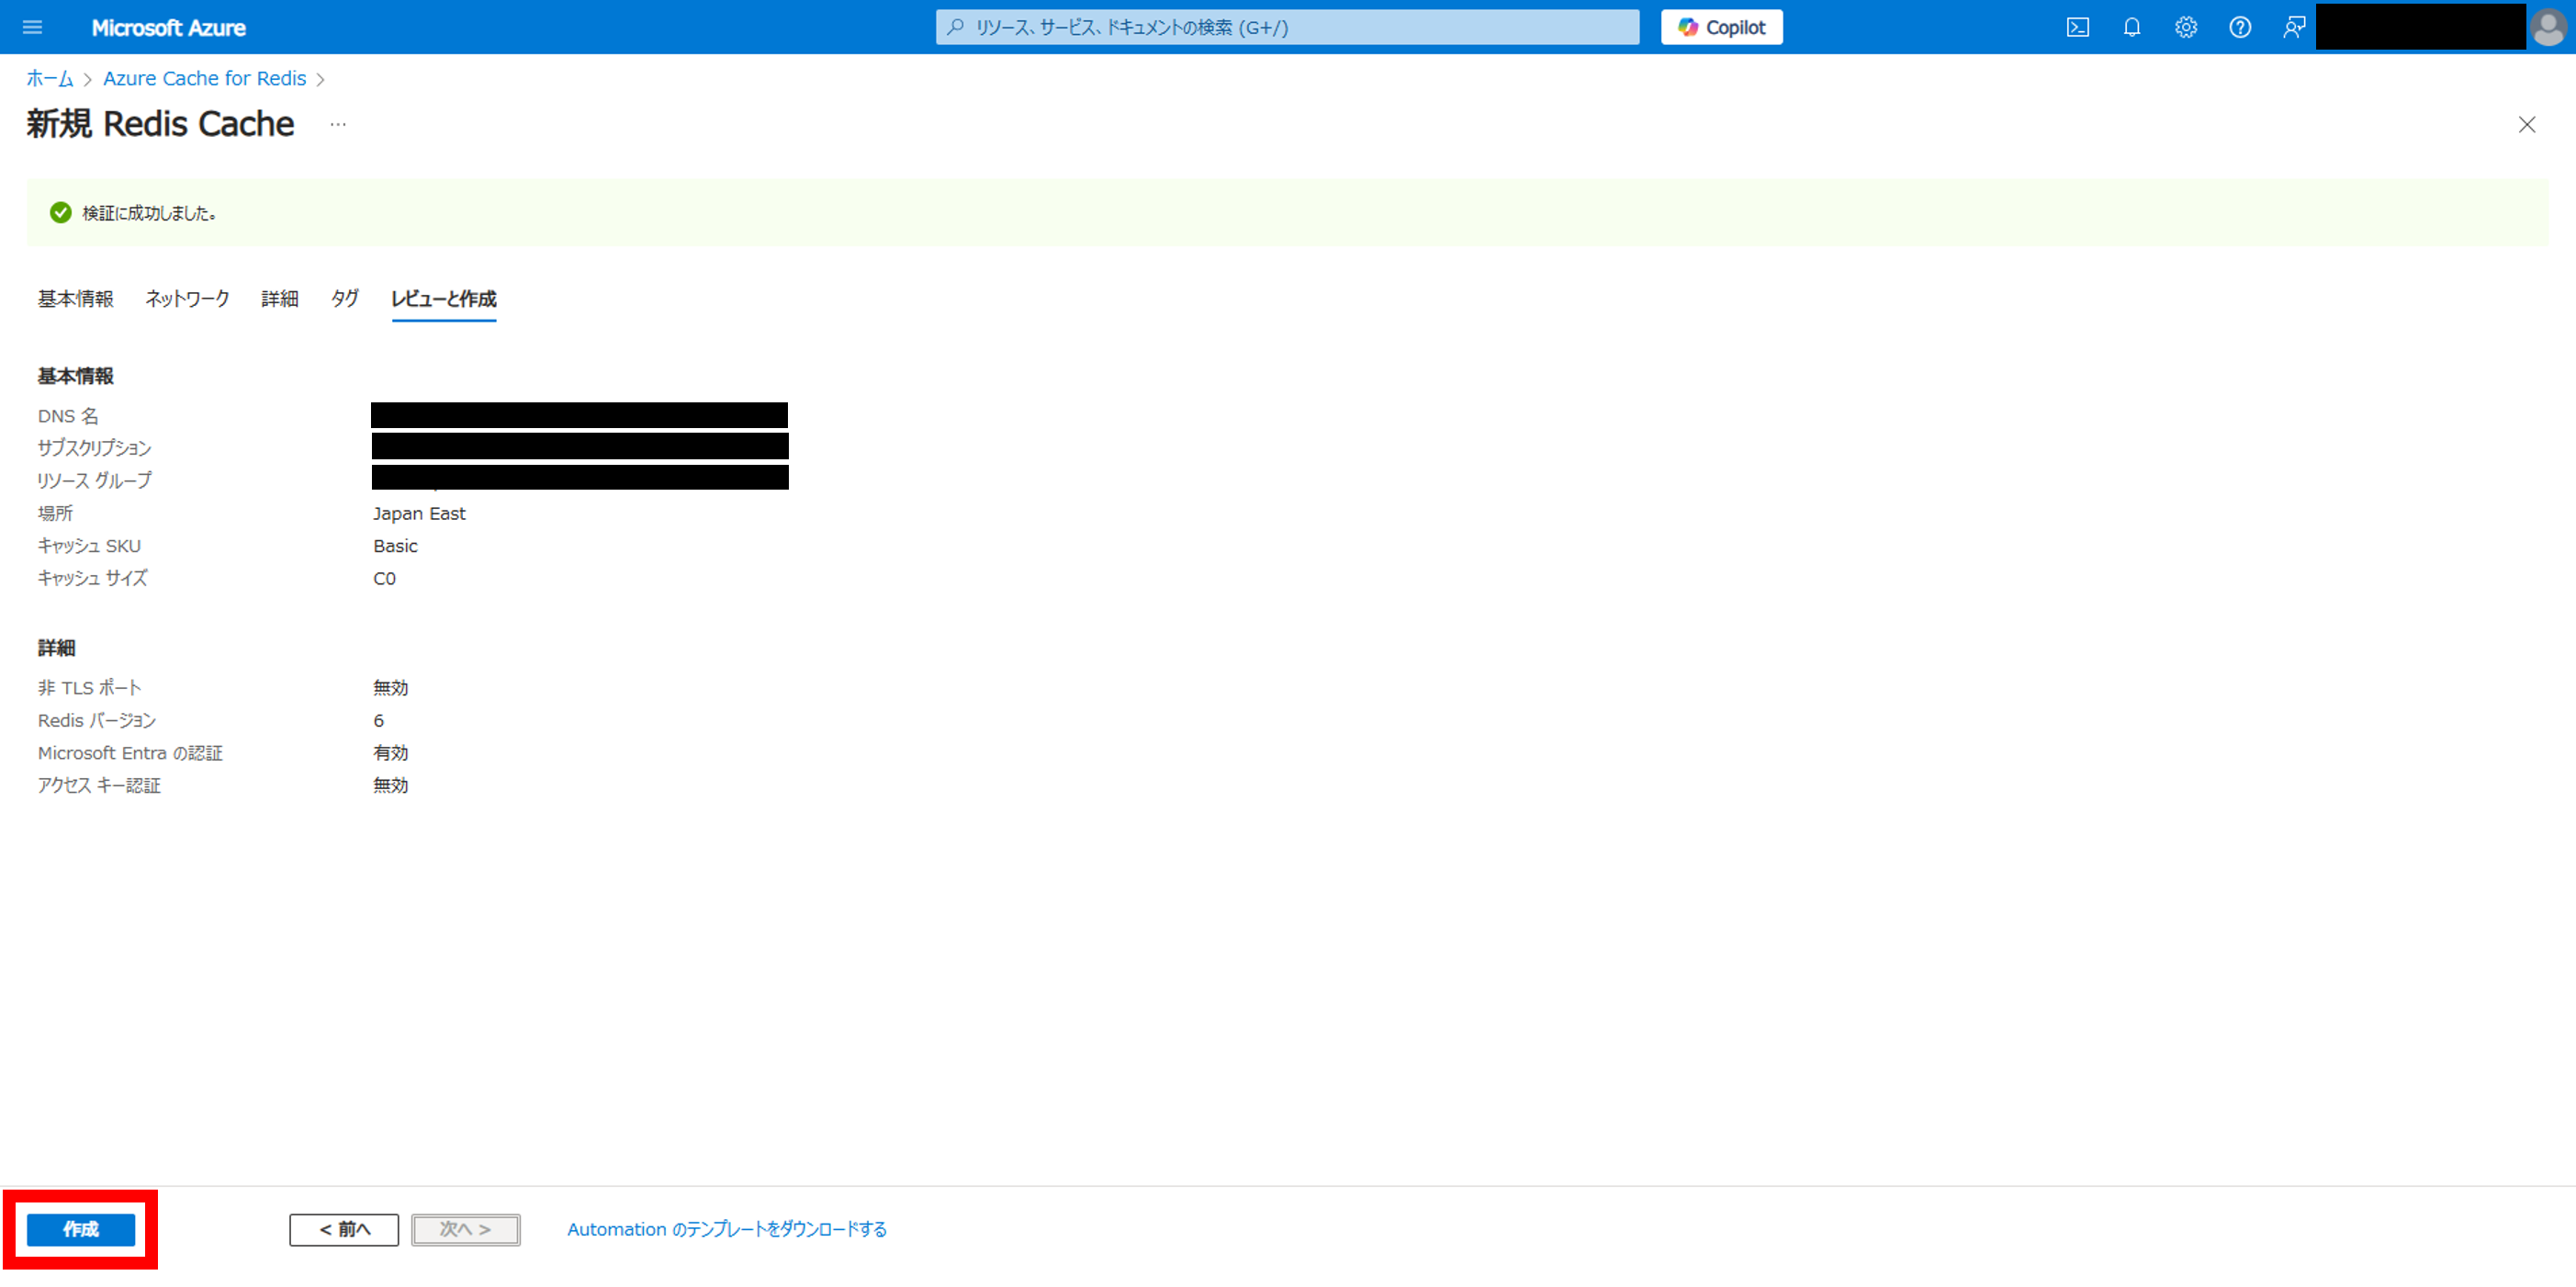Go to Azure Cache for Redis breadcrumb

204,78
